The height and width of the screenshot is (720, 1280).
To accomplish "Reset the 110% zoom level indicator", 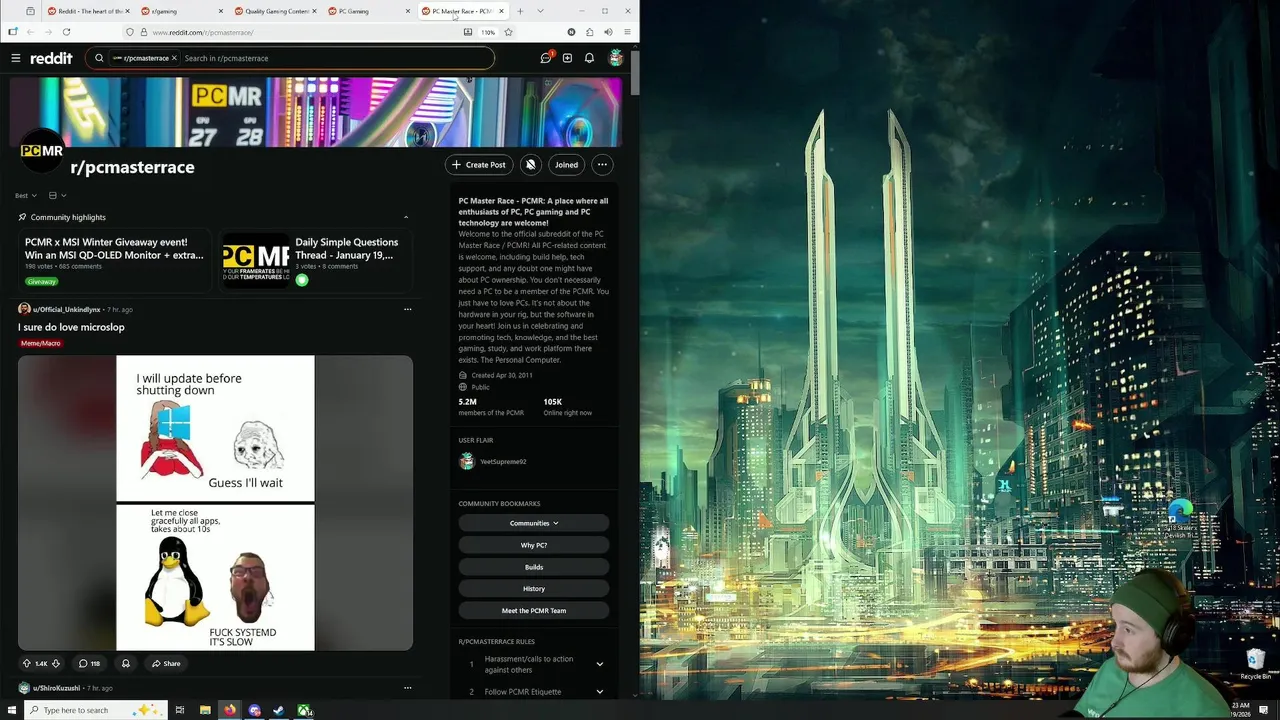I will 488,32.
